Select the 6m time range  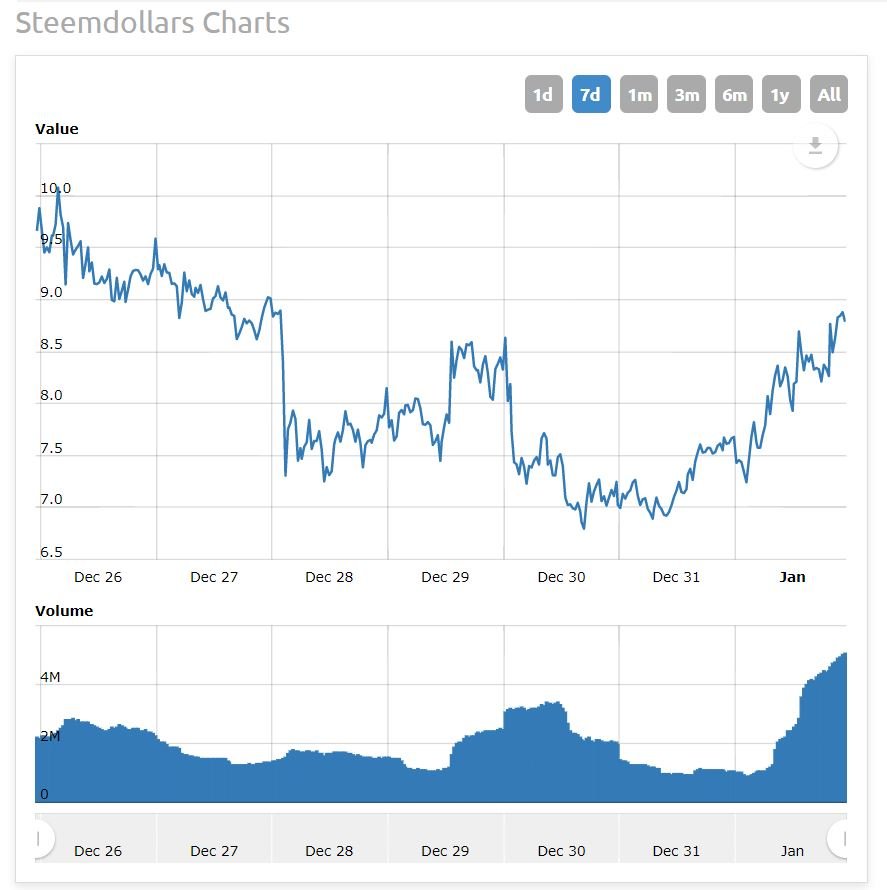[x=734, y=94]
